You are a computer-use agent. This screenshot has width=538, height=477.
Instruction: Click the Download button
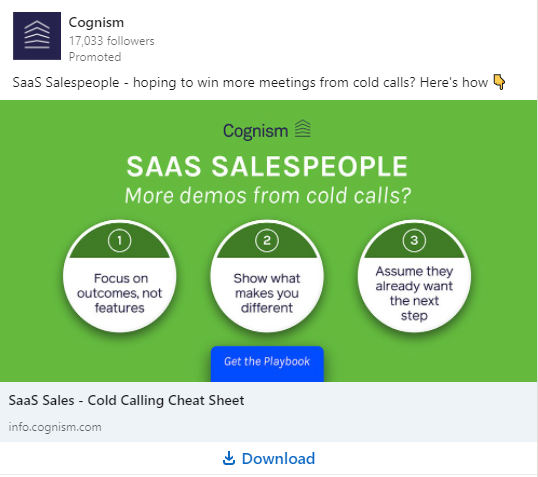tap(269, 458)
